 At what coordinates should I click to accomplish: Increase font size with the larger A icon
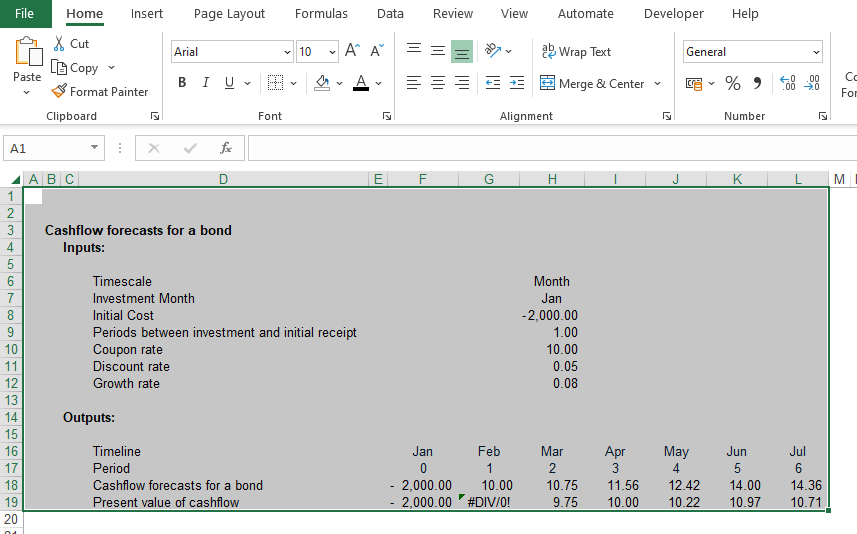pyautogui.click(x=352, y=51)
